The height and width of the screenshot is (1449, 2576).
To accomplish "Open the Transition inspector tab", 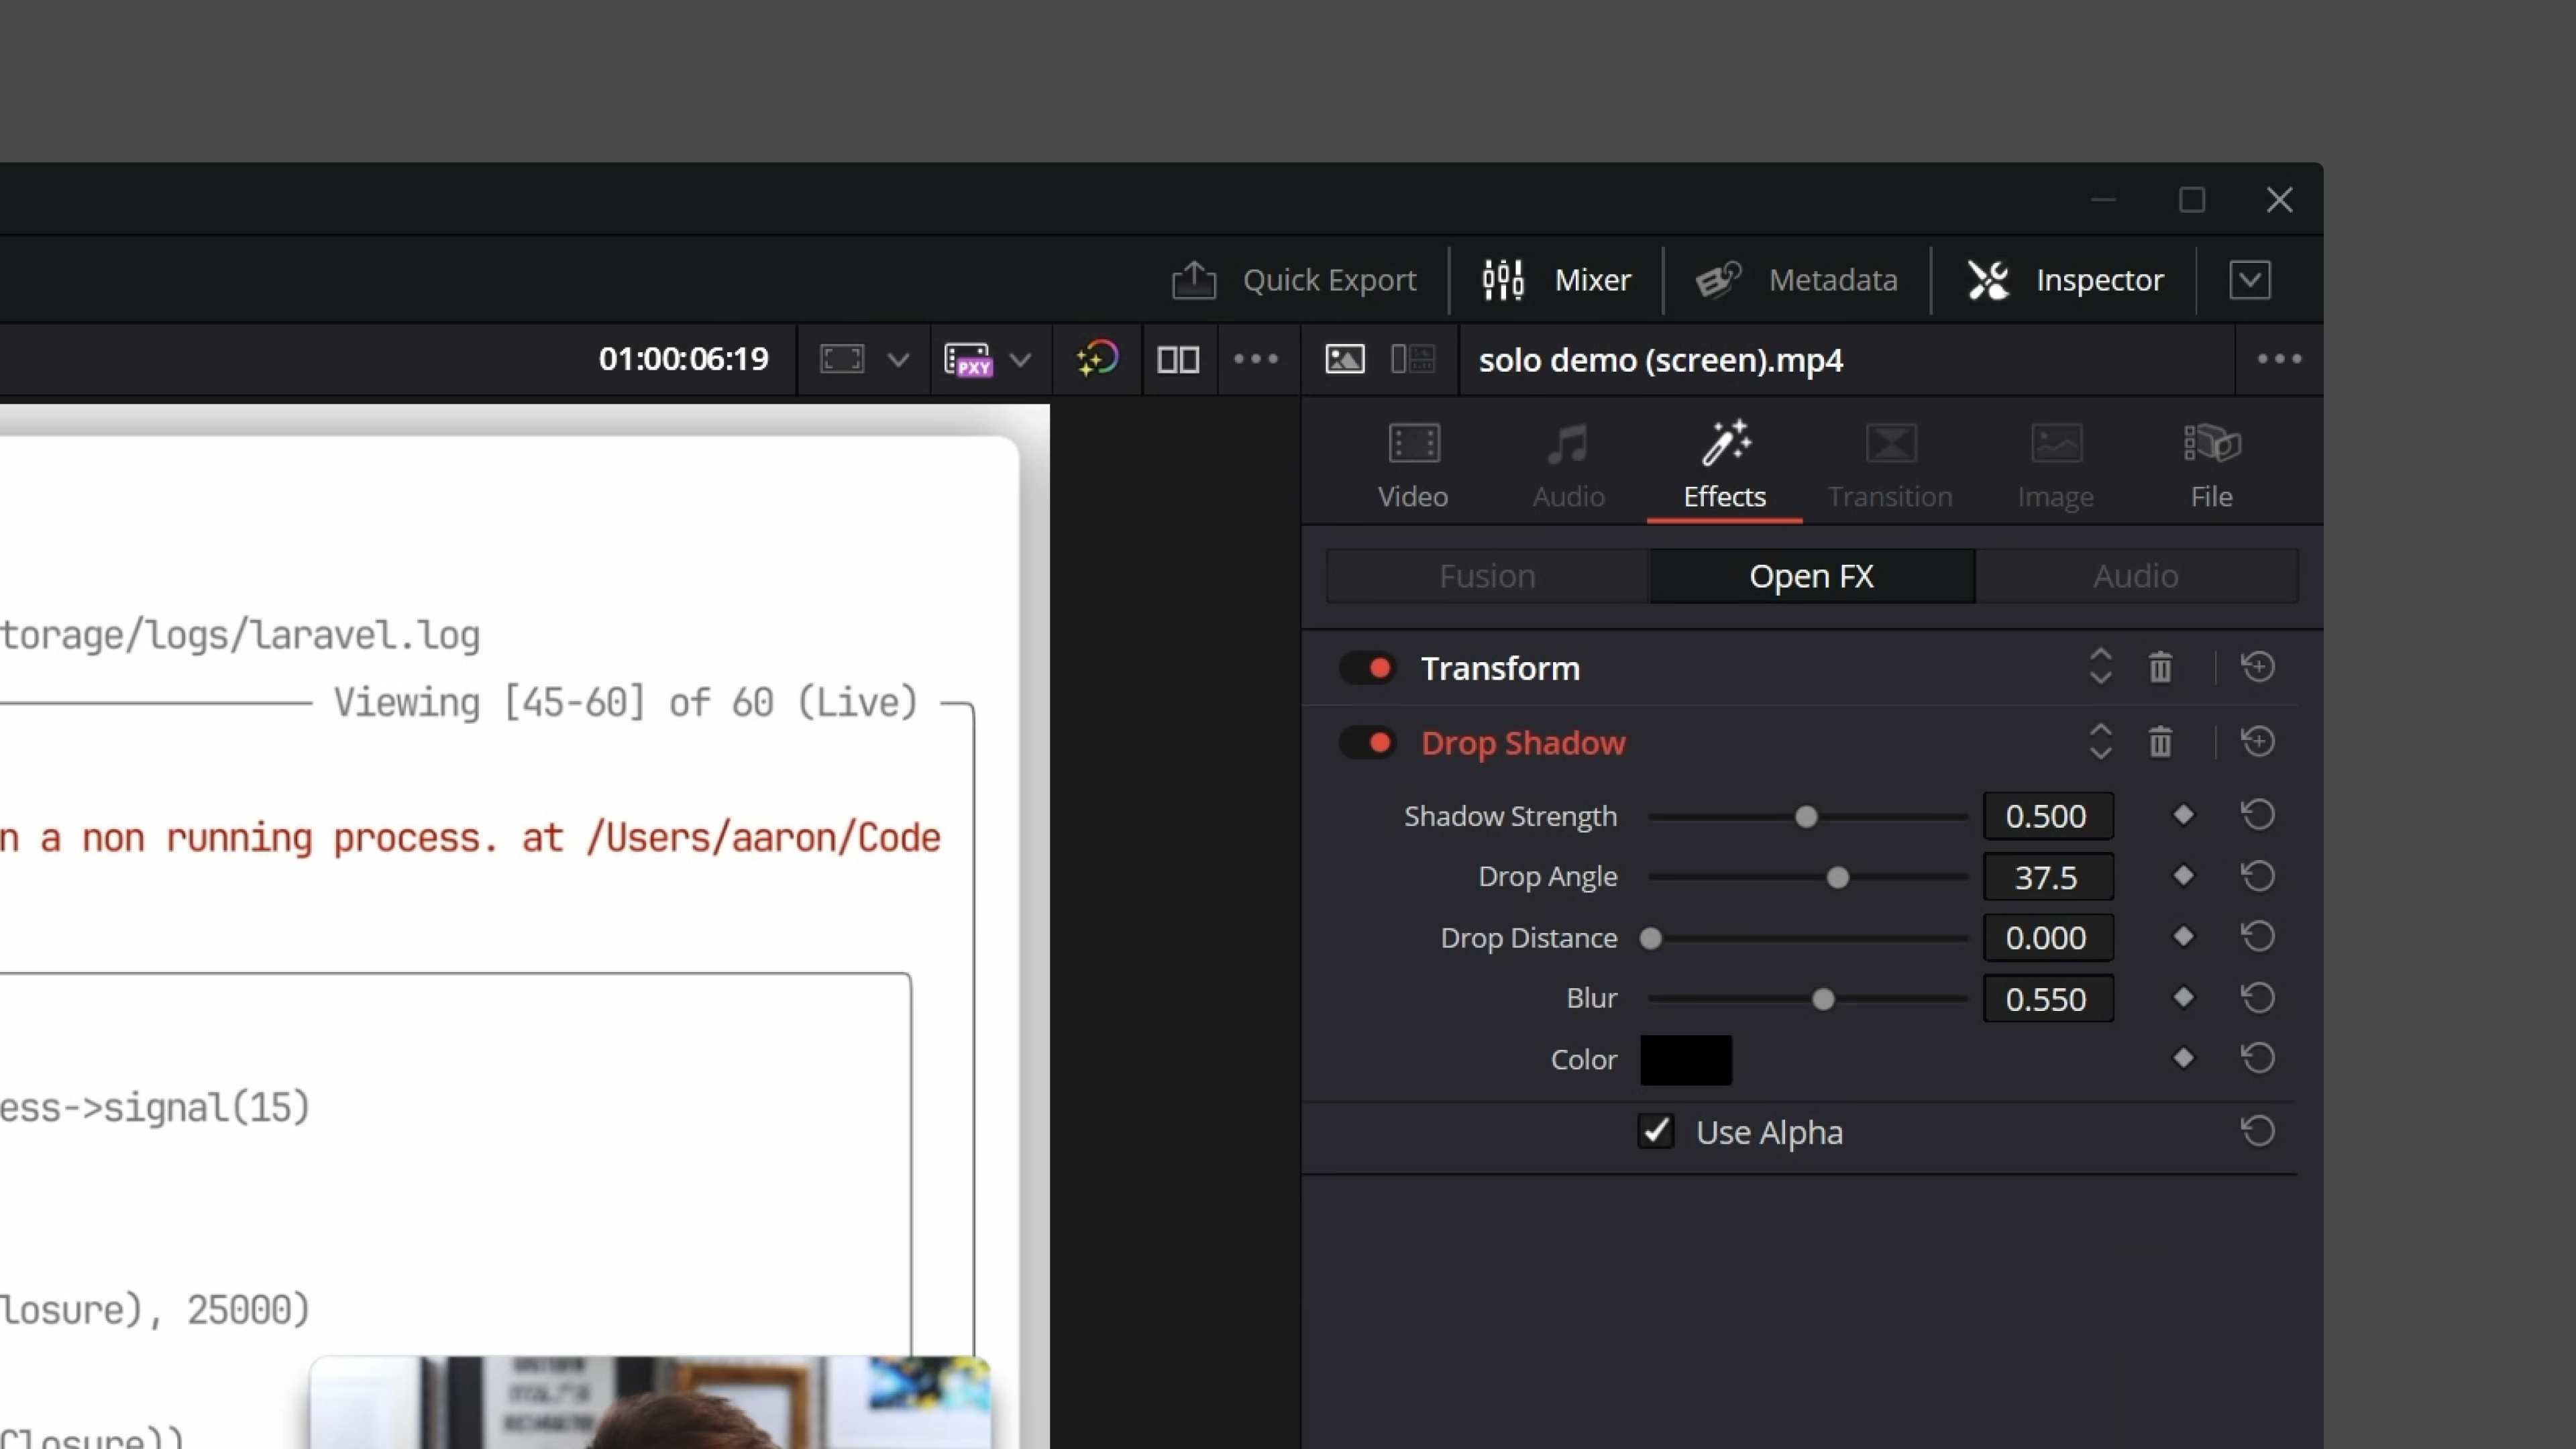I will click(1890, 463).
